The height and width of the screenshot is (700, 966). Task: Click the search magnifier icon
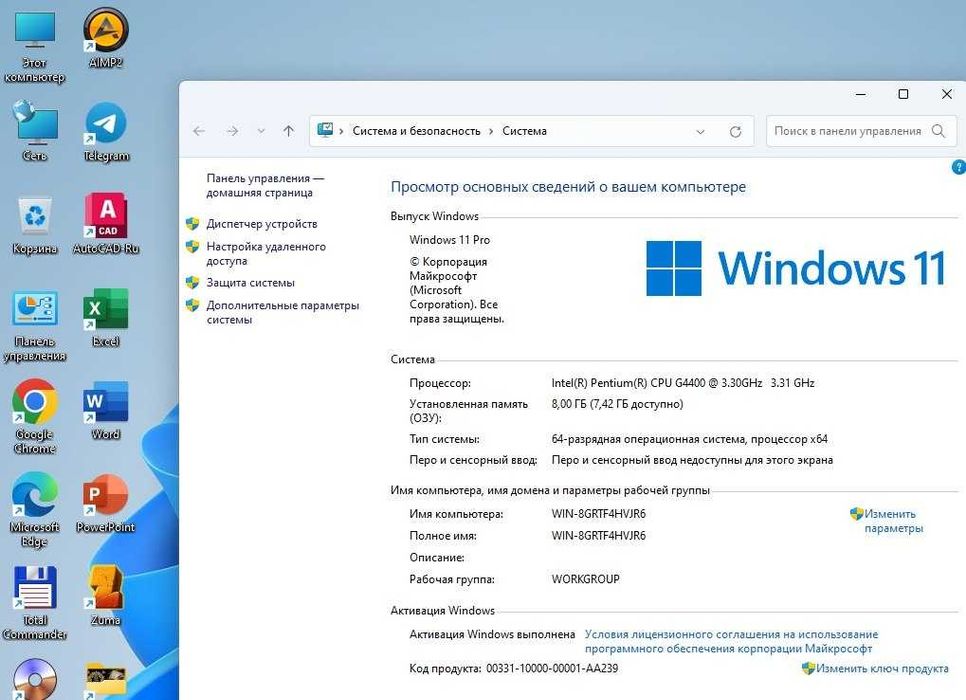coord(938,131)
